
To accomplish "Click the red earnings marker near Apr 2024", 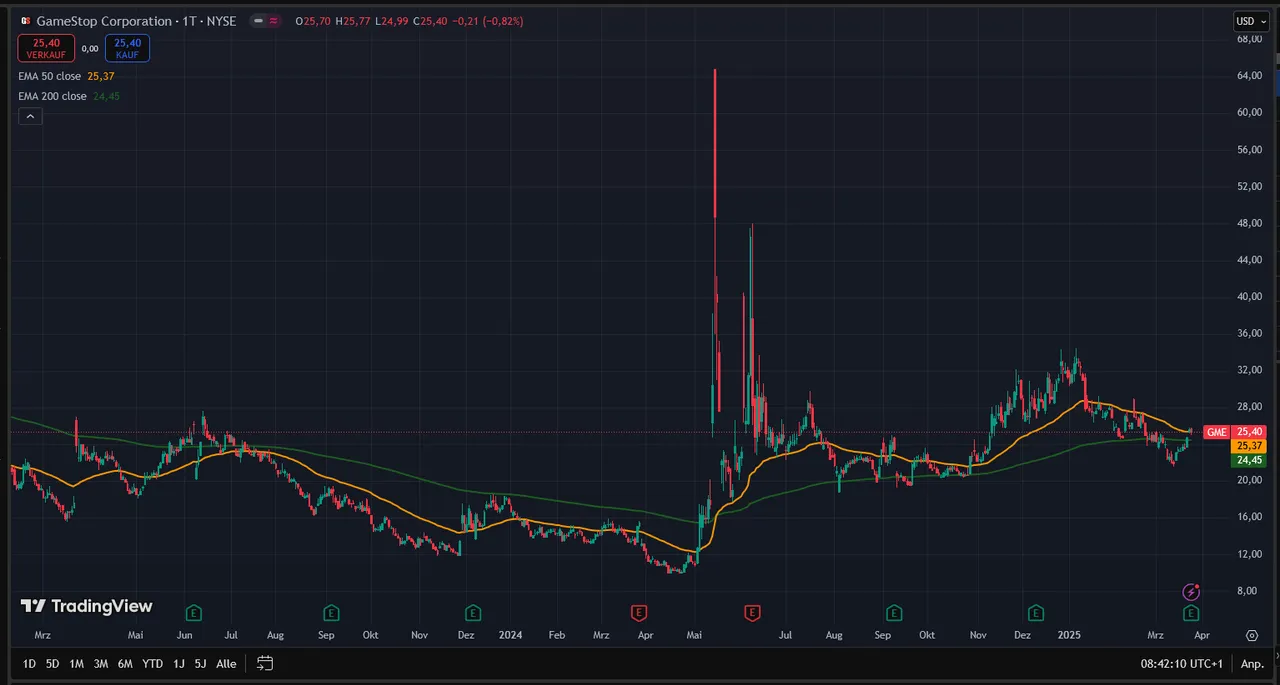I will (638, 612).
